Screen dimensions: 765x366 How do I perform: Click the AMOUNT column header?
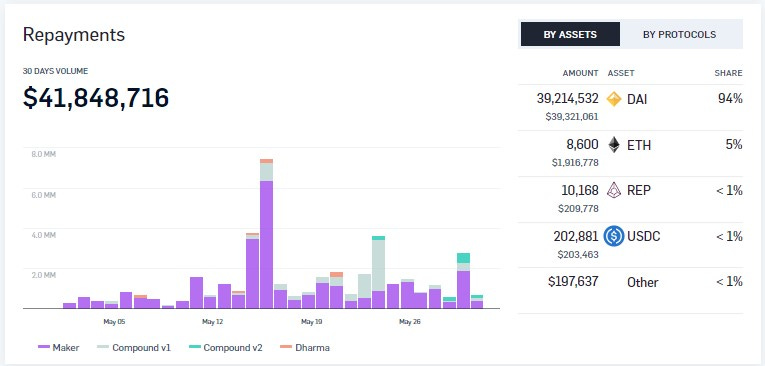click(580, 73)
